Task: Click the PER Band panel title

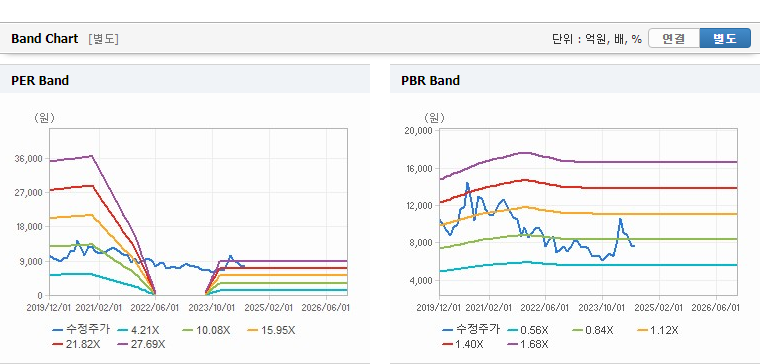Action: tap(40, 80)
